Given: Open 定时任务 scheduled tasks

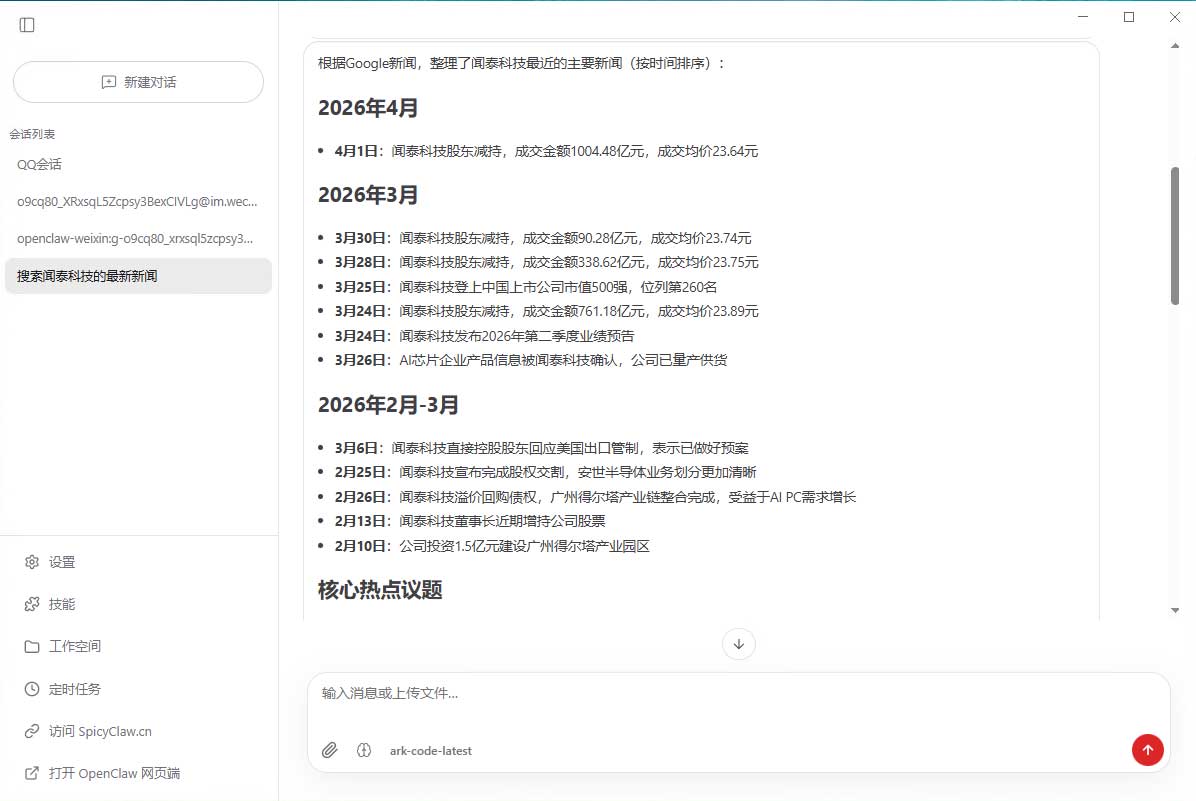Looking at the screenshot, I should coord(63,689).
